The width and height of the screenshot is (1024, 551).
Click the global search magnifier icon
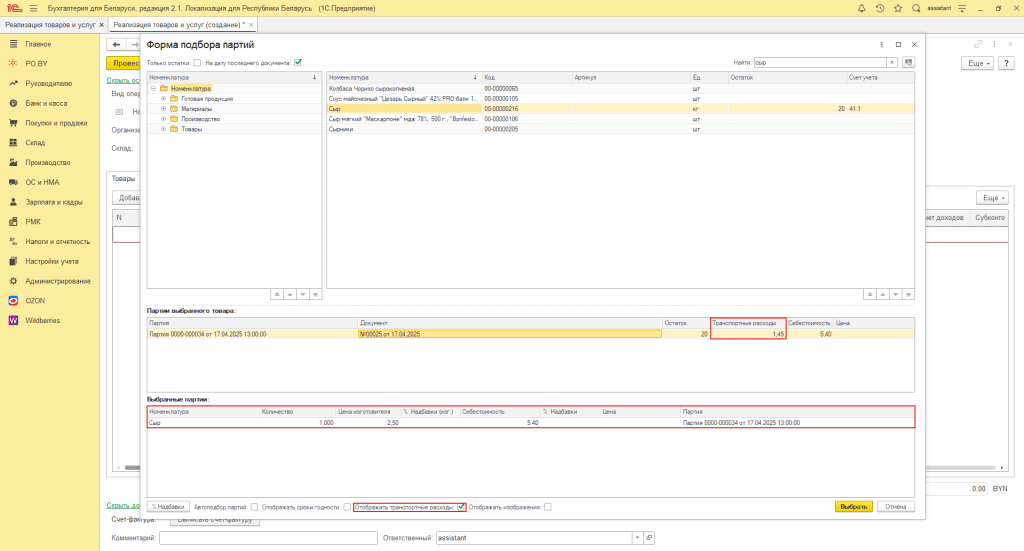tap(916, 8)
